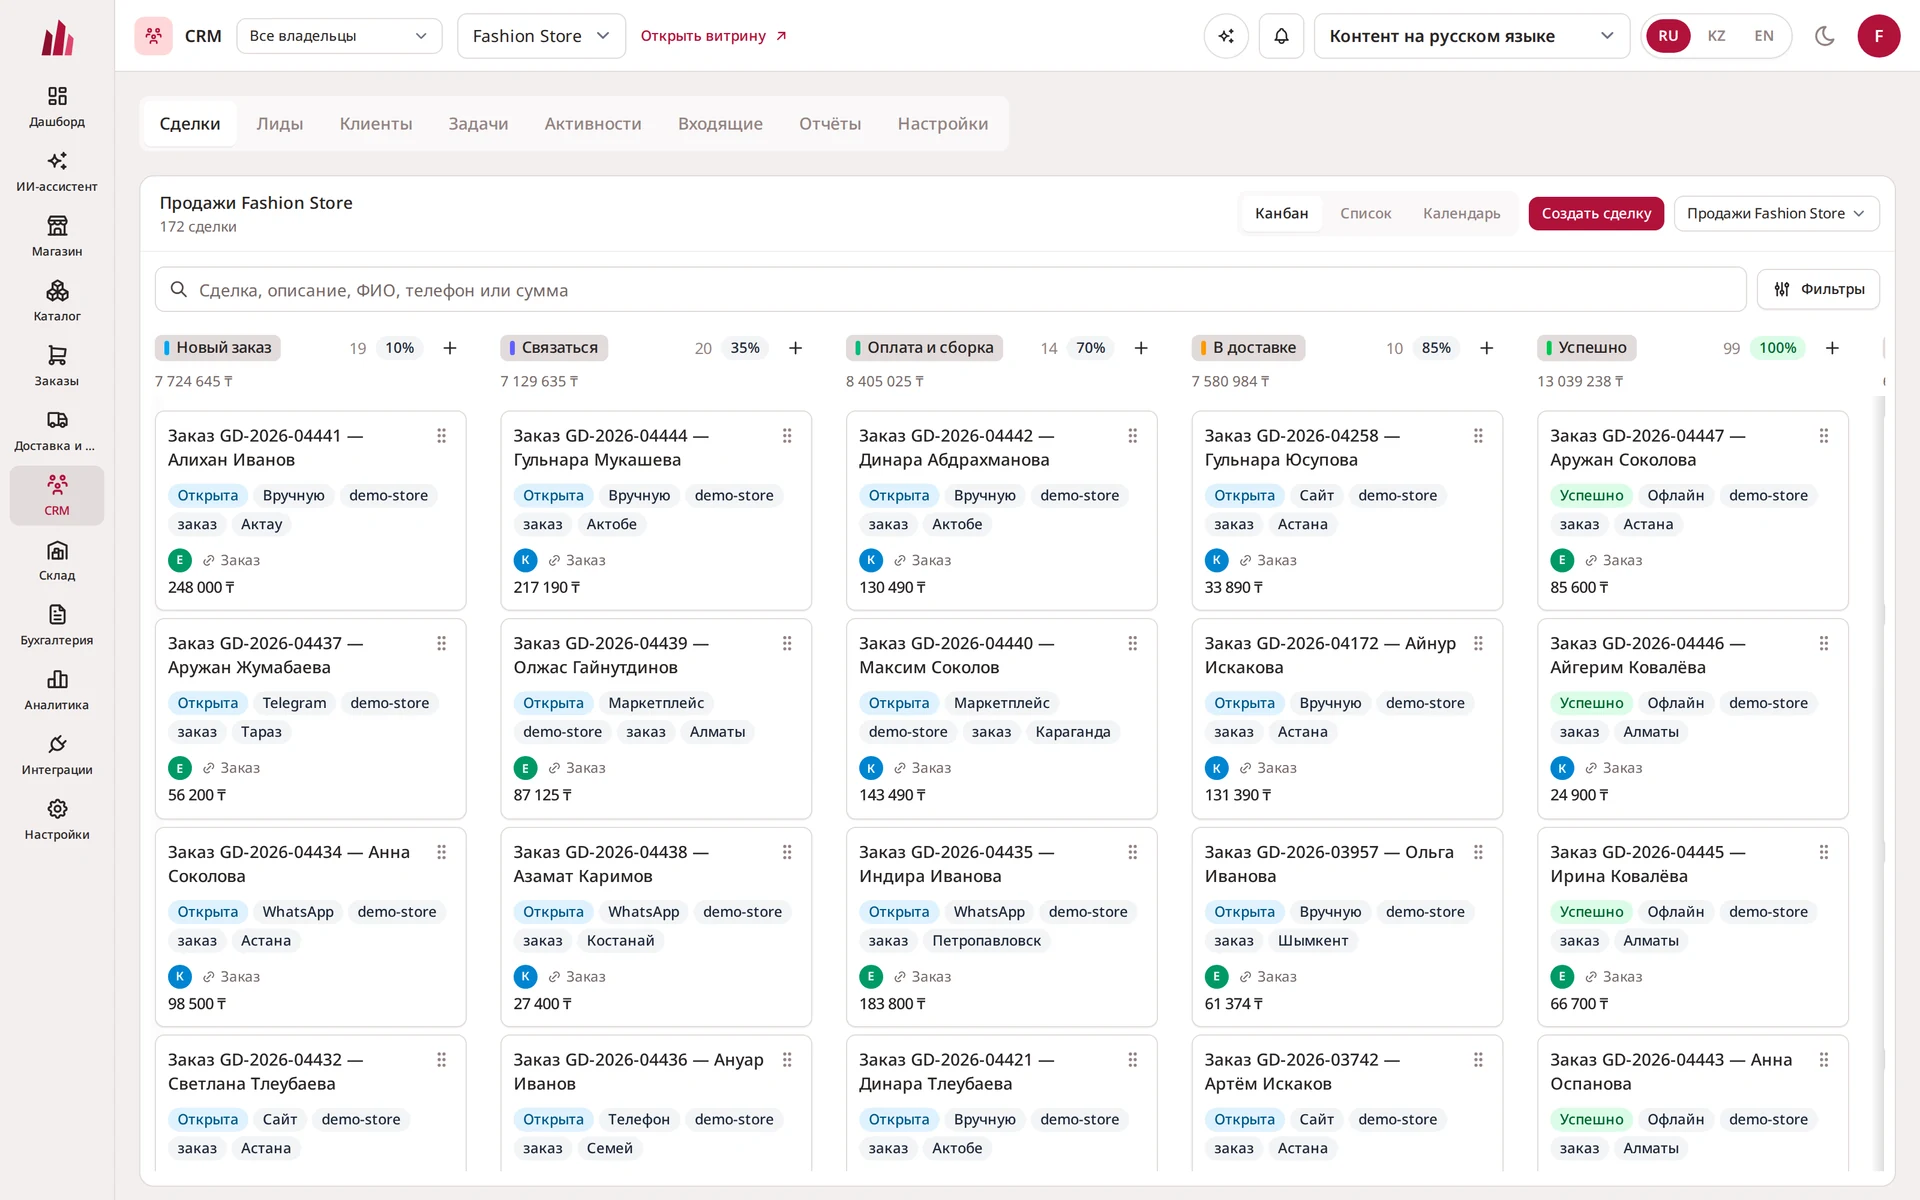
Task: Click the Оплата и сборка 70% badge
Action: point(1090,348)
